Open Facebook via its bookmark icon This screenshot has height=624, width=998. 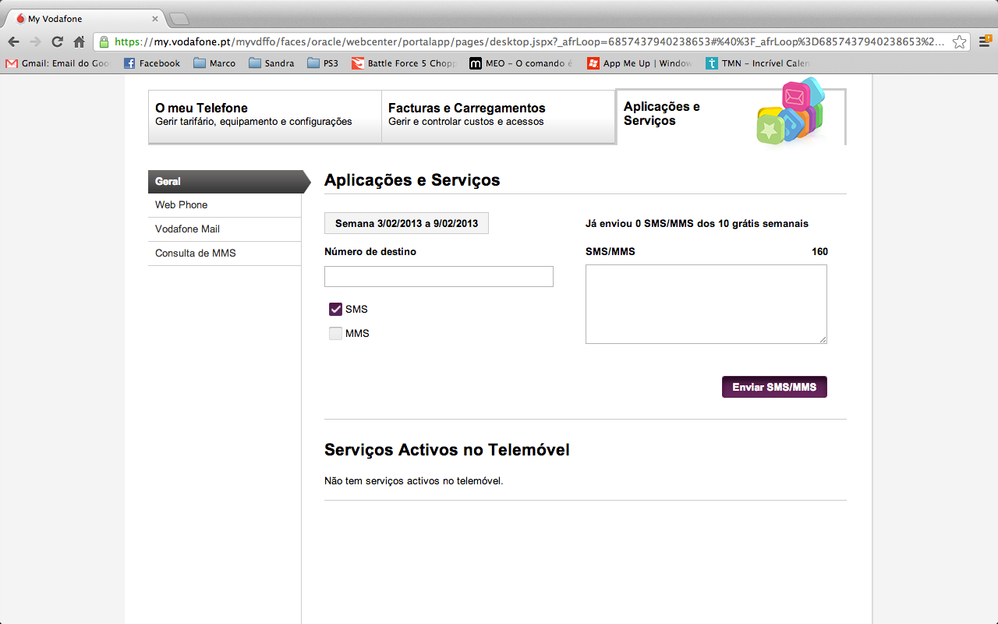[x=128, y=63]
